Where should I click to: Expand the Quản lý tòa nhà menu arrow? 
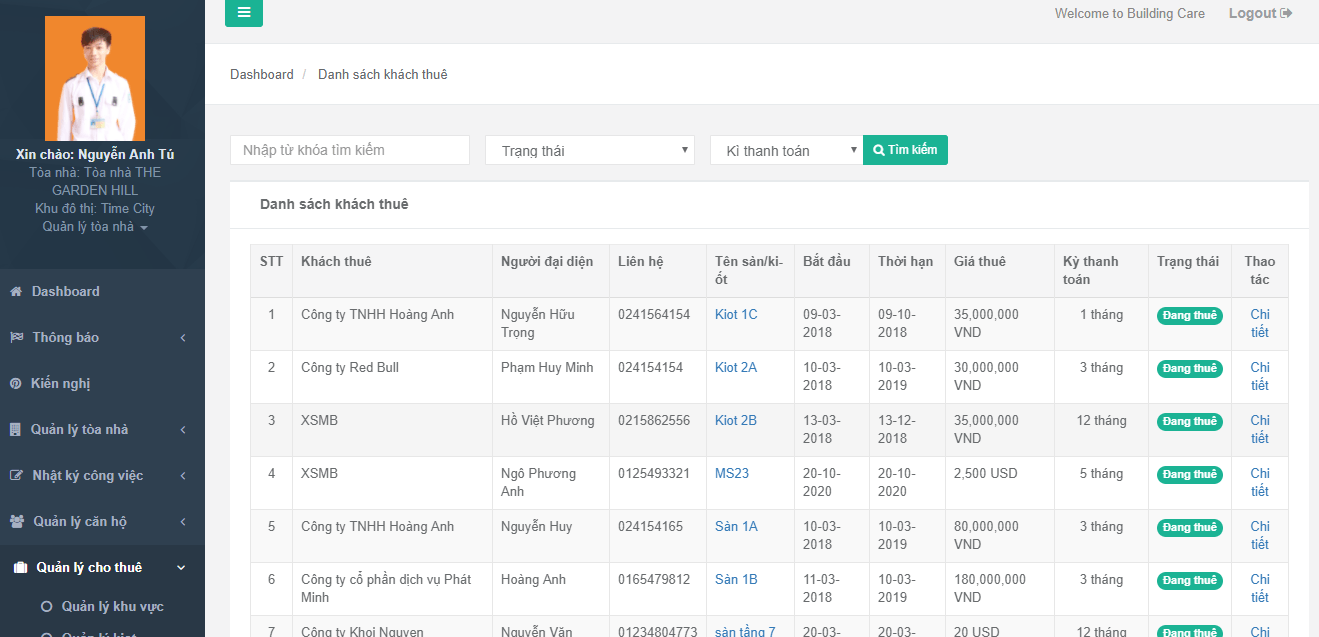click(183, 430)
